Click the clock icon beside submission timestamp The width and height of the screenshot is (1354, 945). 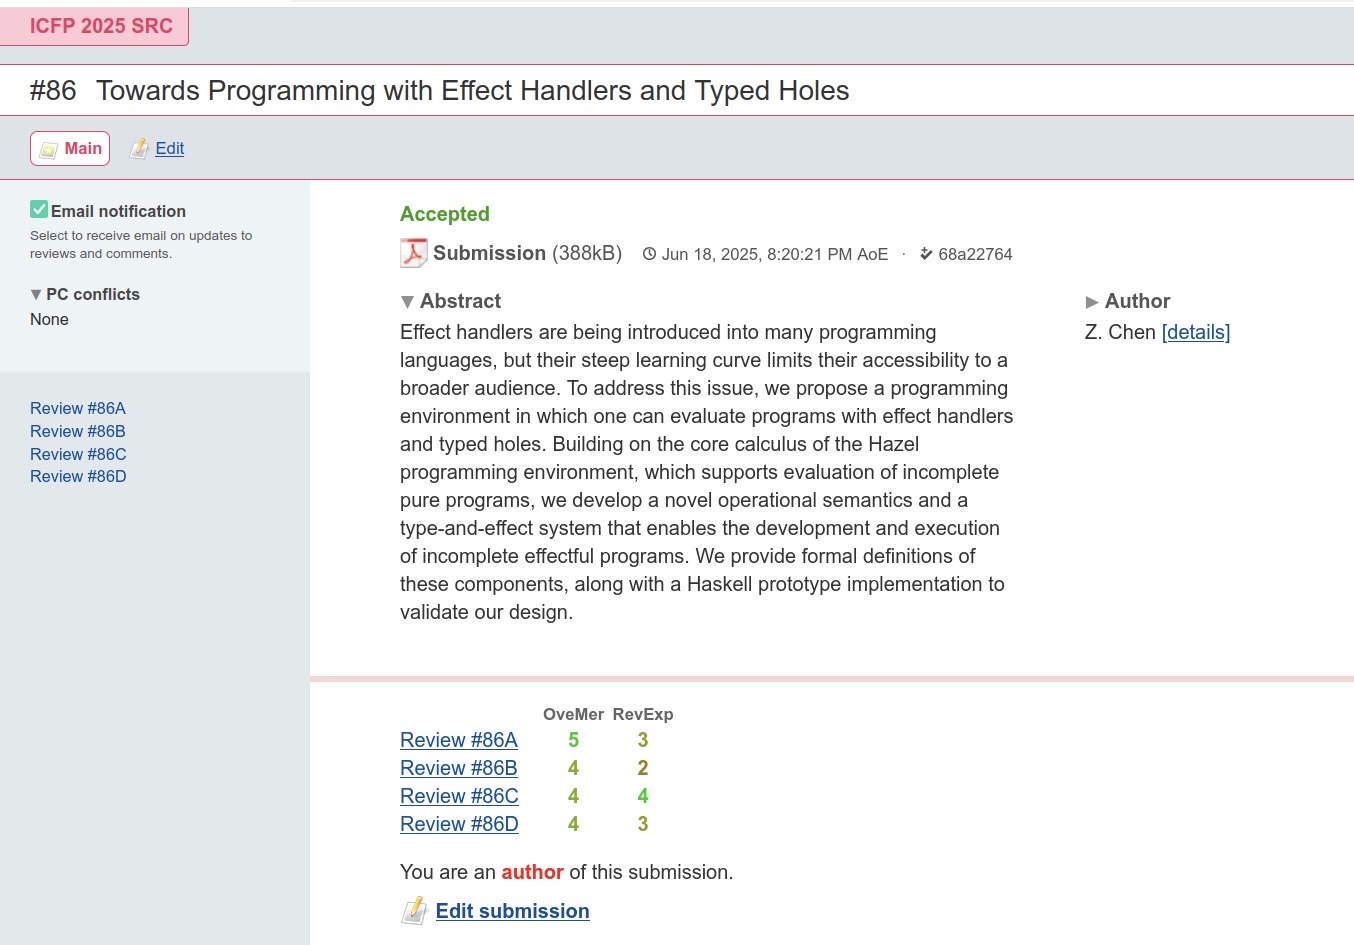649,254
